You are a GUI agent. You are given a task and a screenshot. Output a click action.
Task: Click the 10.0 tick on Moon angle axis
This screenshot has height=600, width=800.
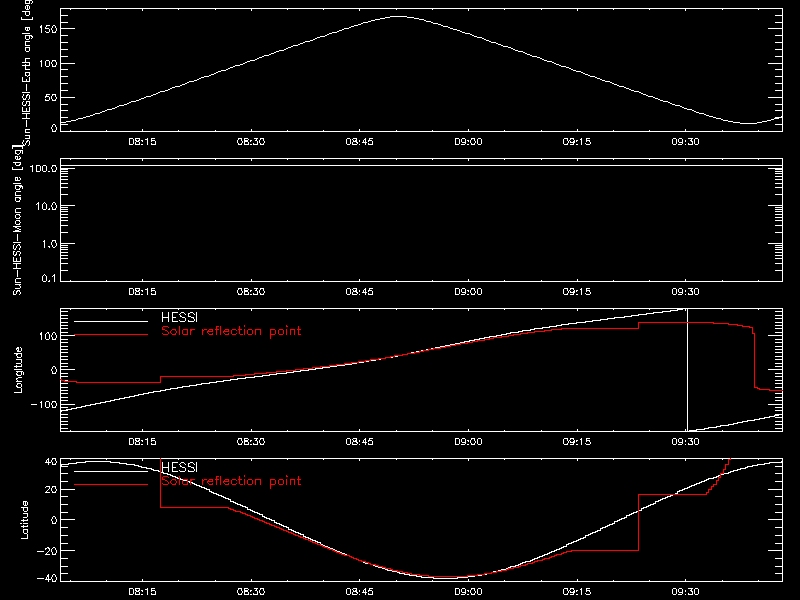[46, 206]
